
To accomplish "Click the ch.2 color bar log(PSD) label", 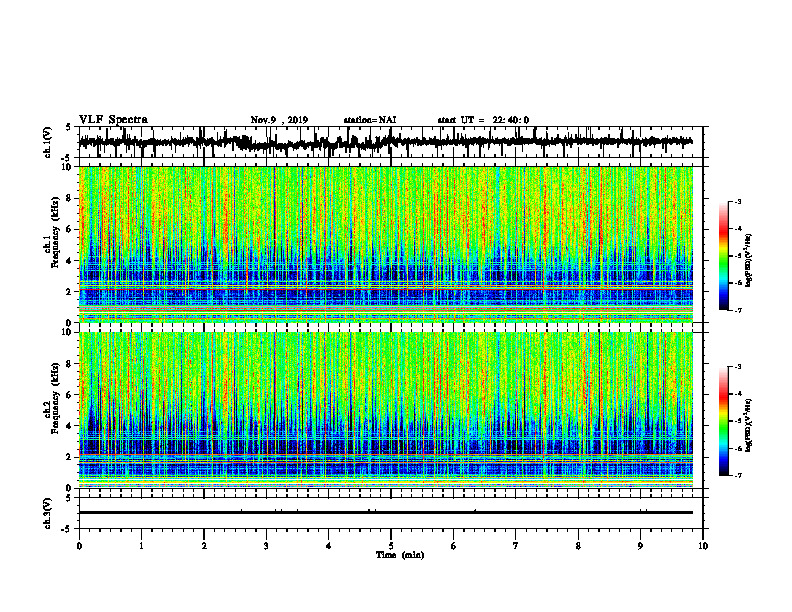I will (x=749, y=426).
